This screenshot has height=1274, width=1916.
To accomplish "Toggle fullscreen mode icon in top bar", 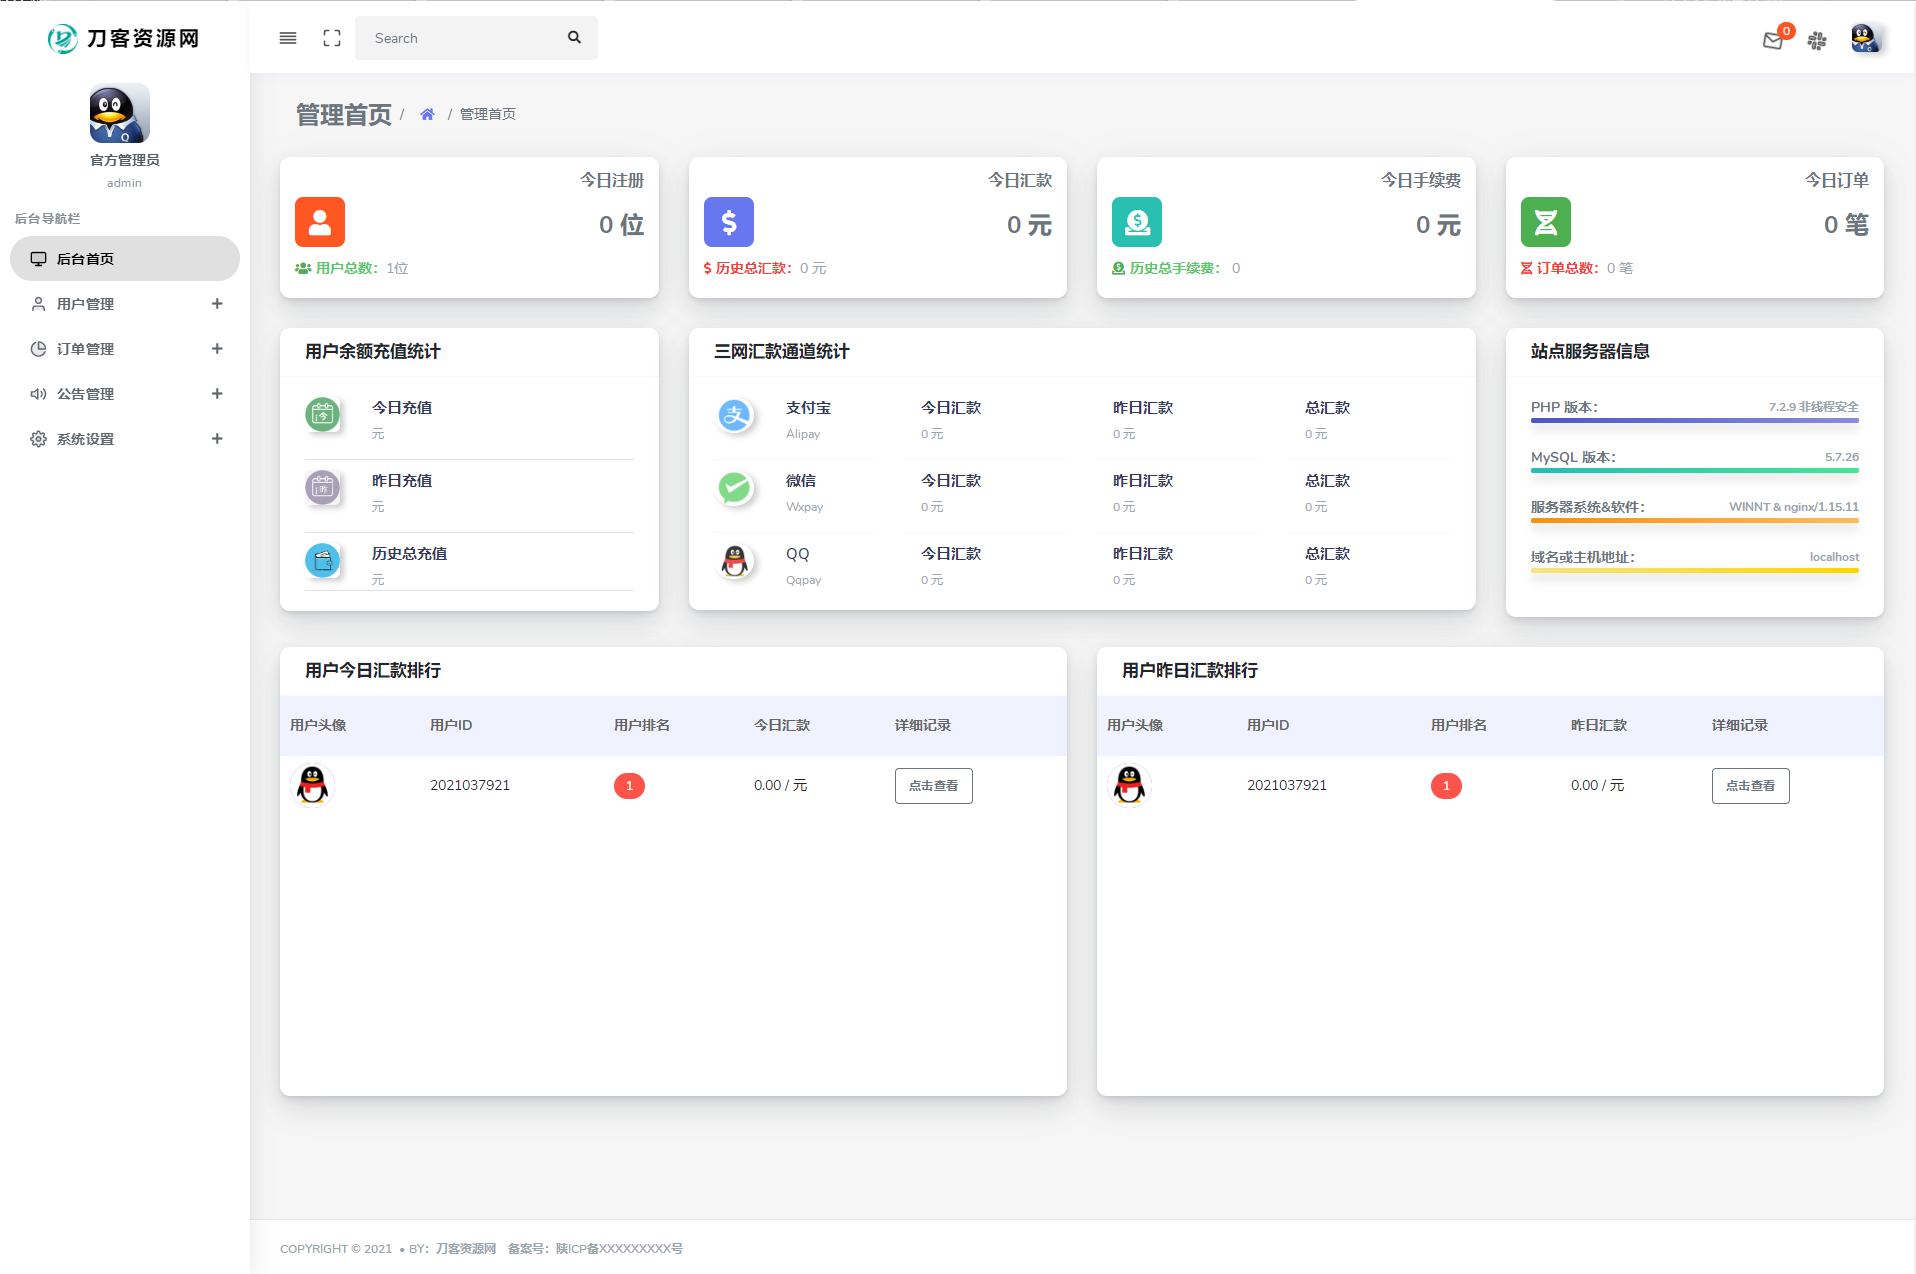I will (332, 38).
